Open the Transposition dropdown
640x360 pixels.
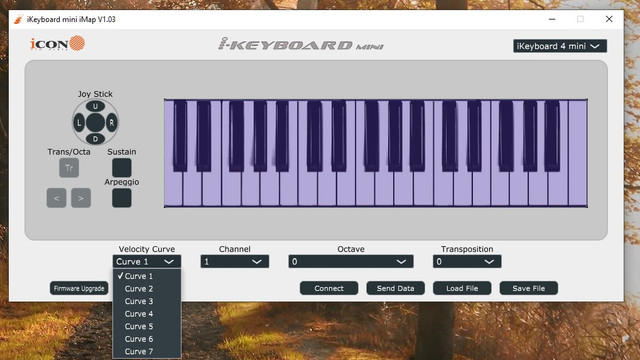pos(467,262)
